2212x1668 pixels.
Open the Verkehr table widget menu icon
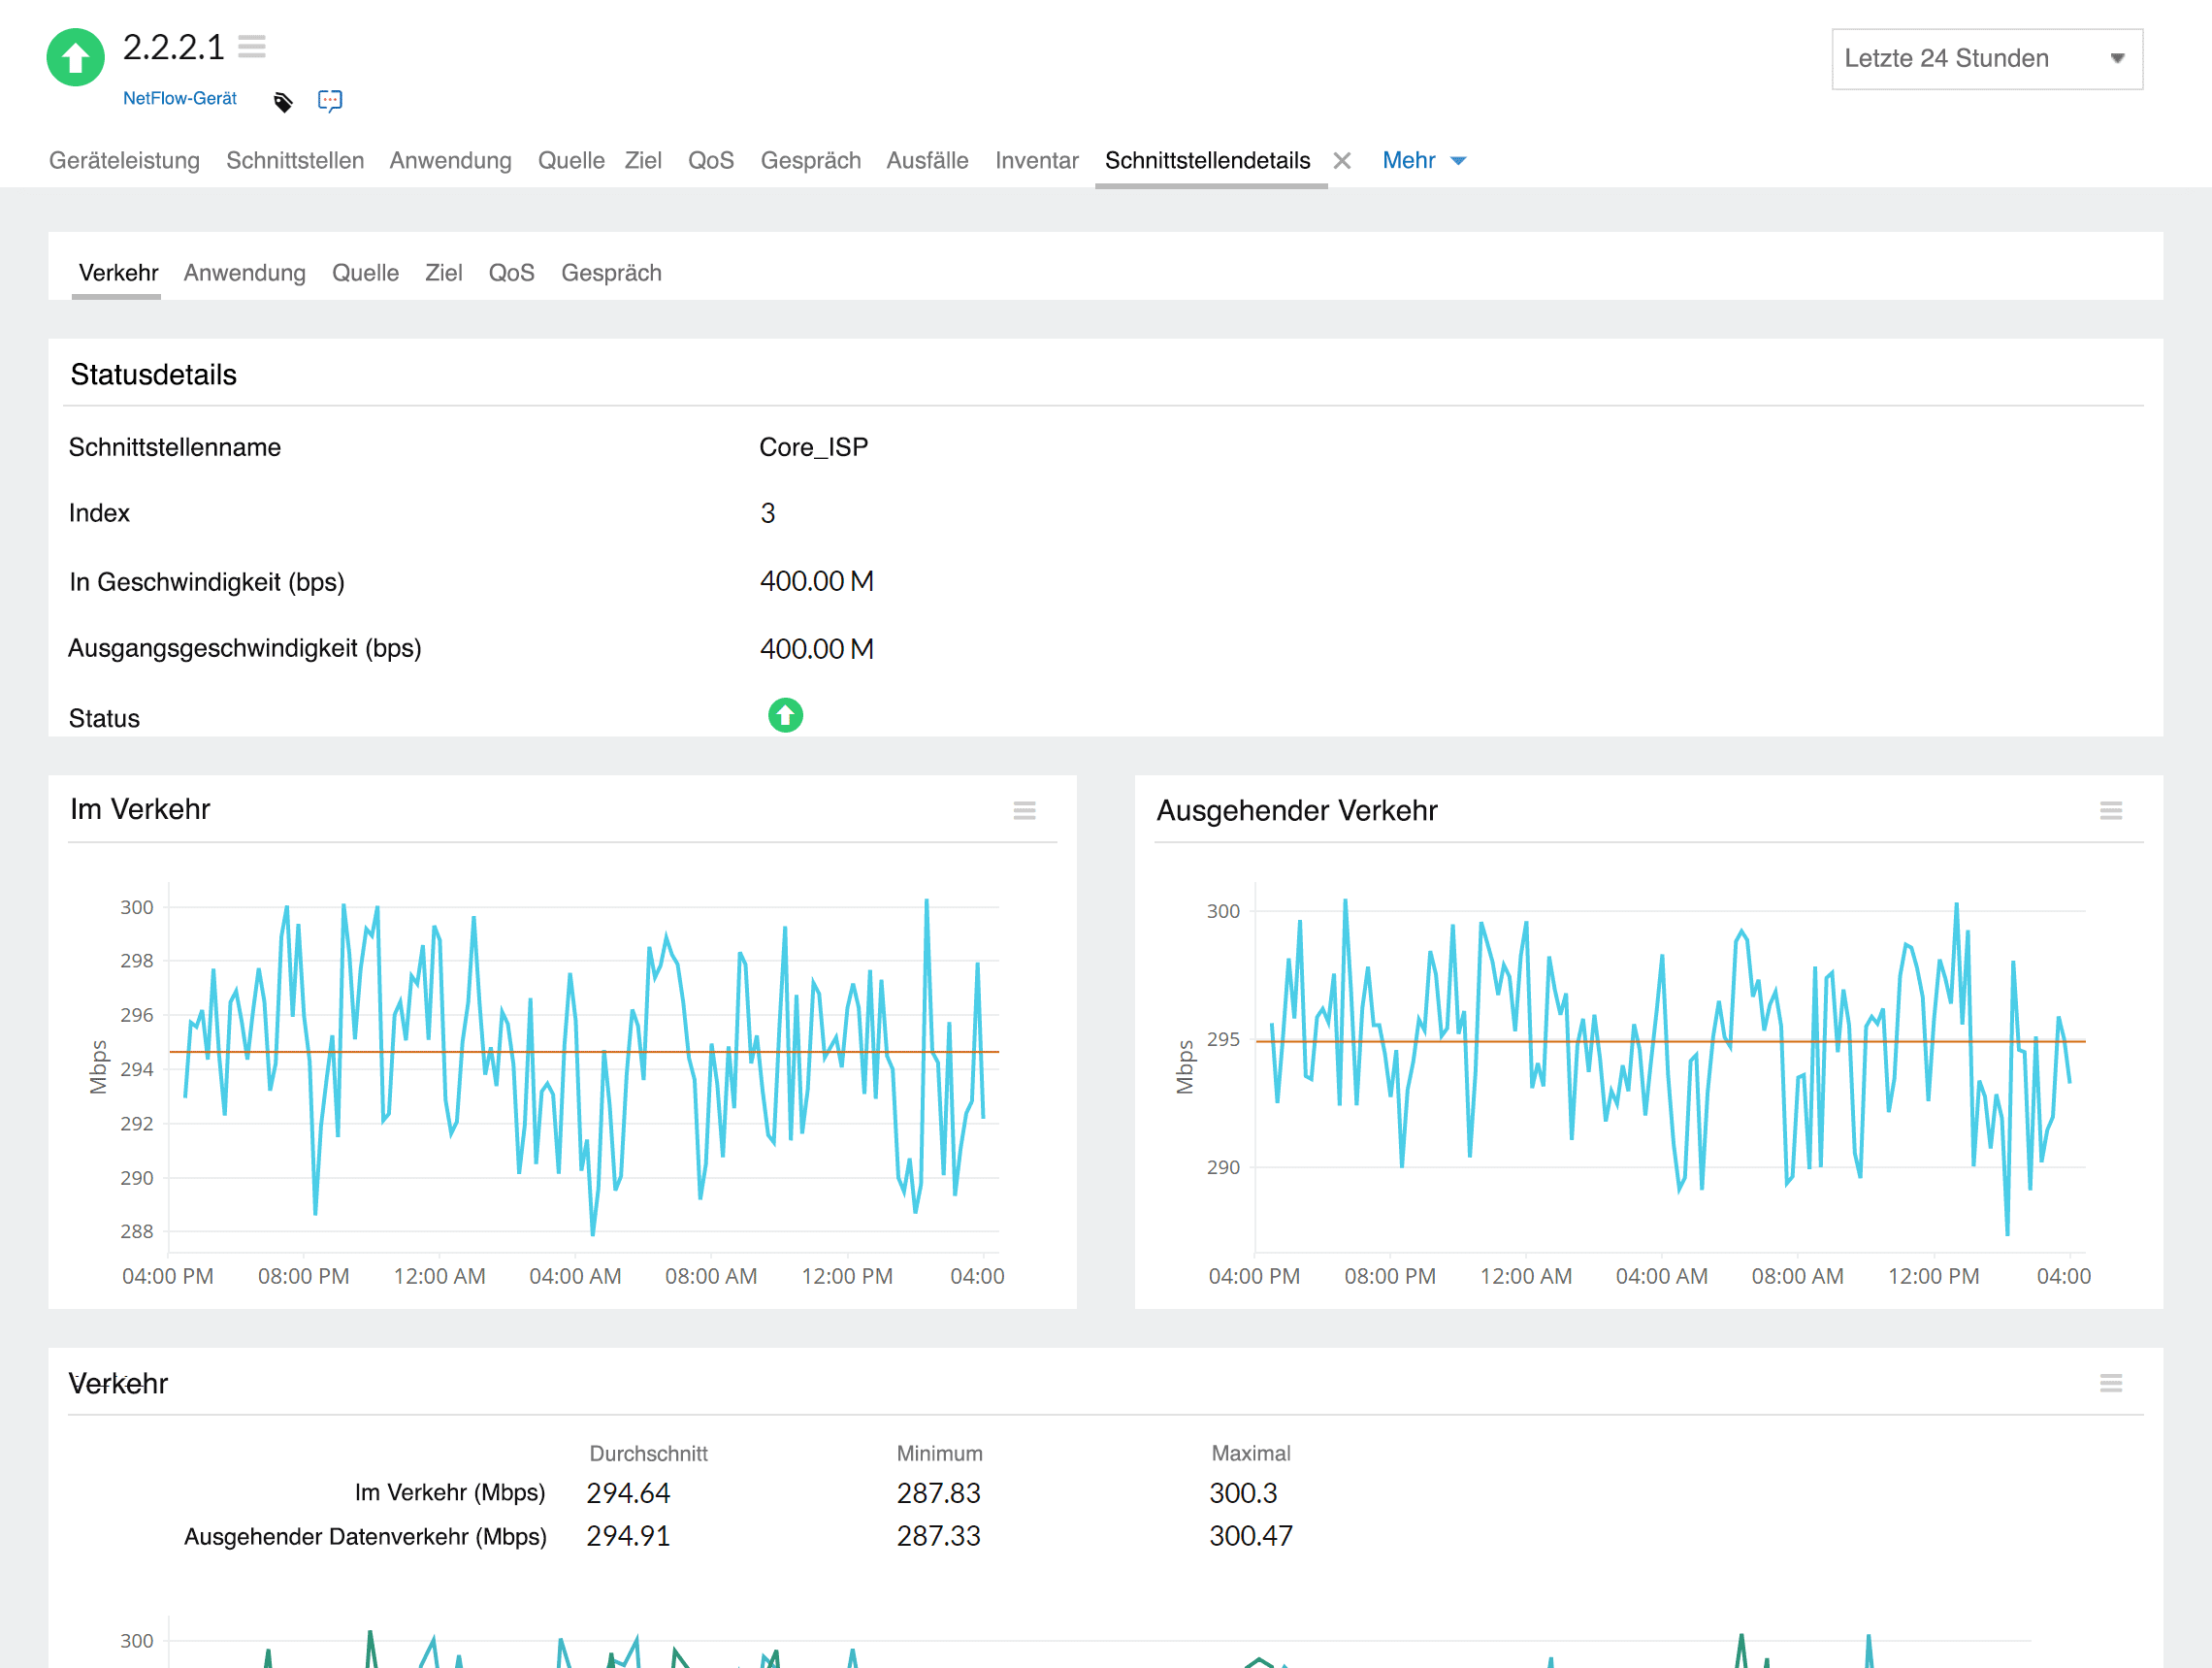[x=2111, y=1383]
